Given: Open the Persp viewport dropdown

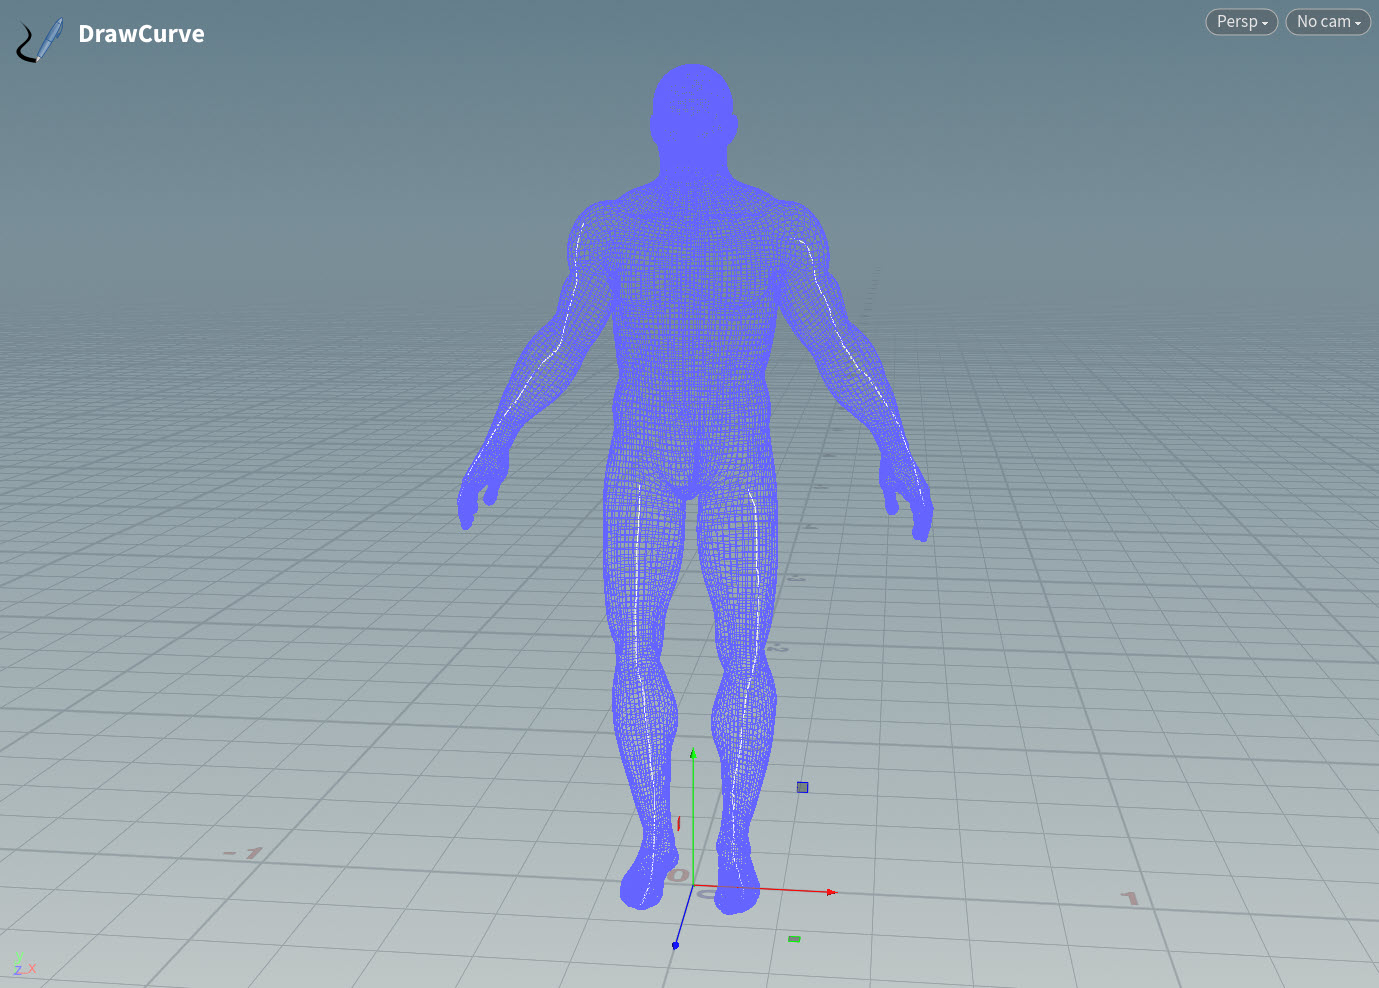Looking at the screenshot, I should pos(1241,22).
